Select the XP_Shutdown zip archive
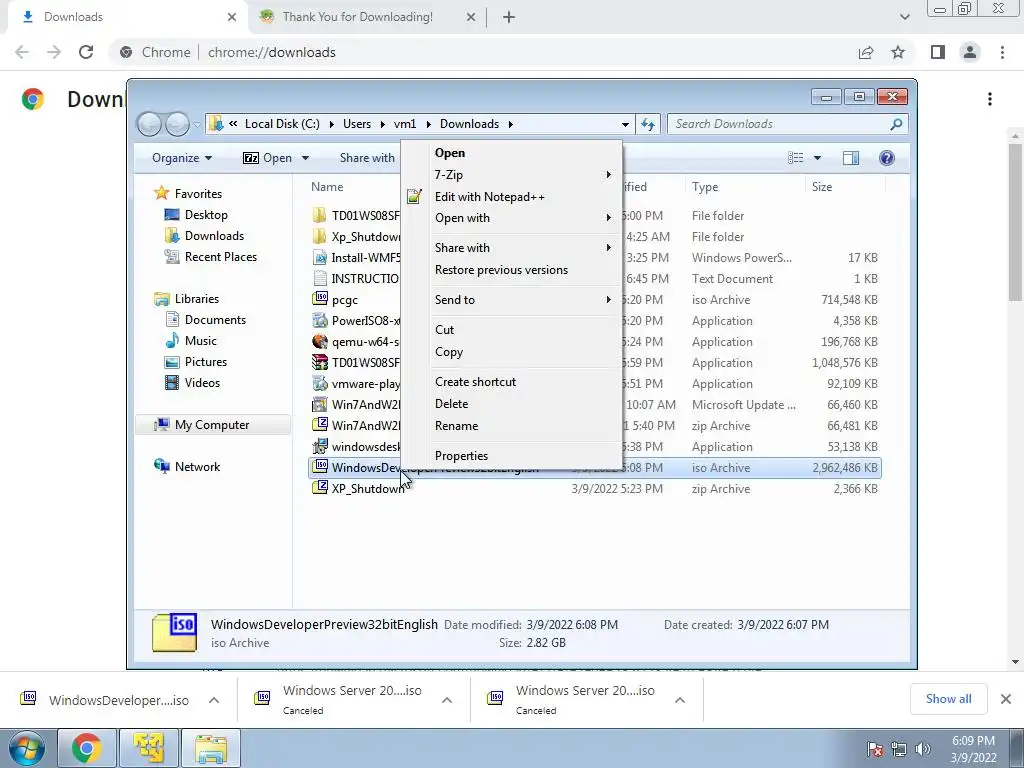 368,488
